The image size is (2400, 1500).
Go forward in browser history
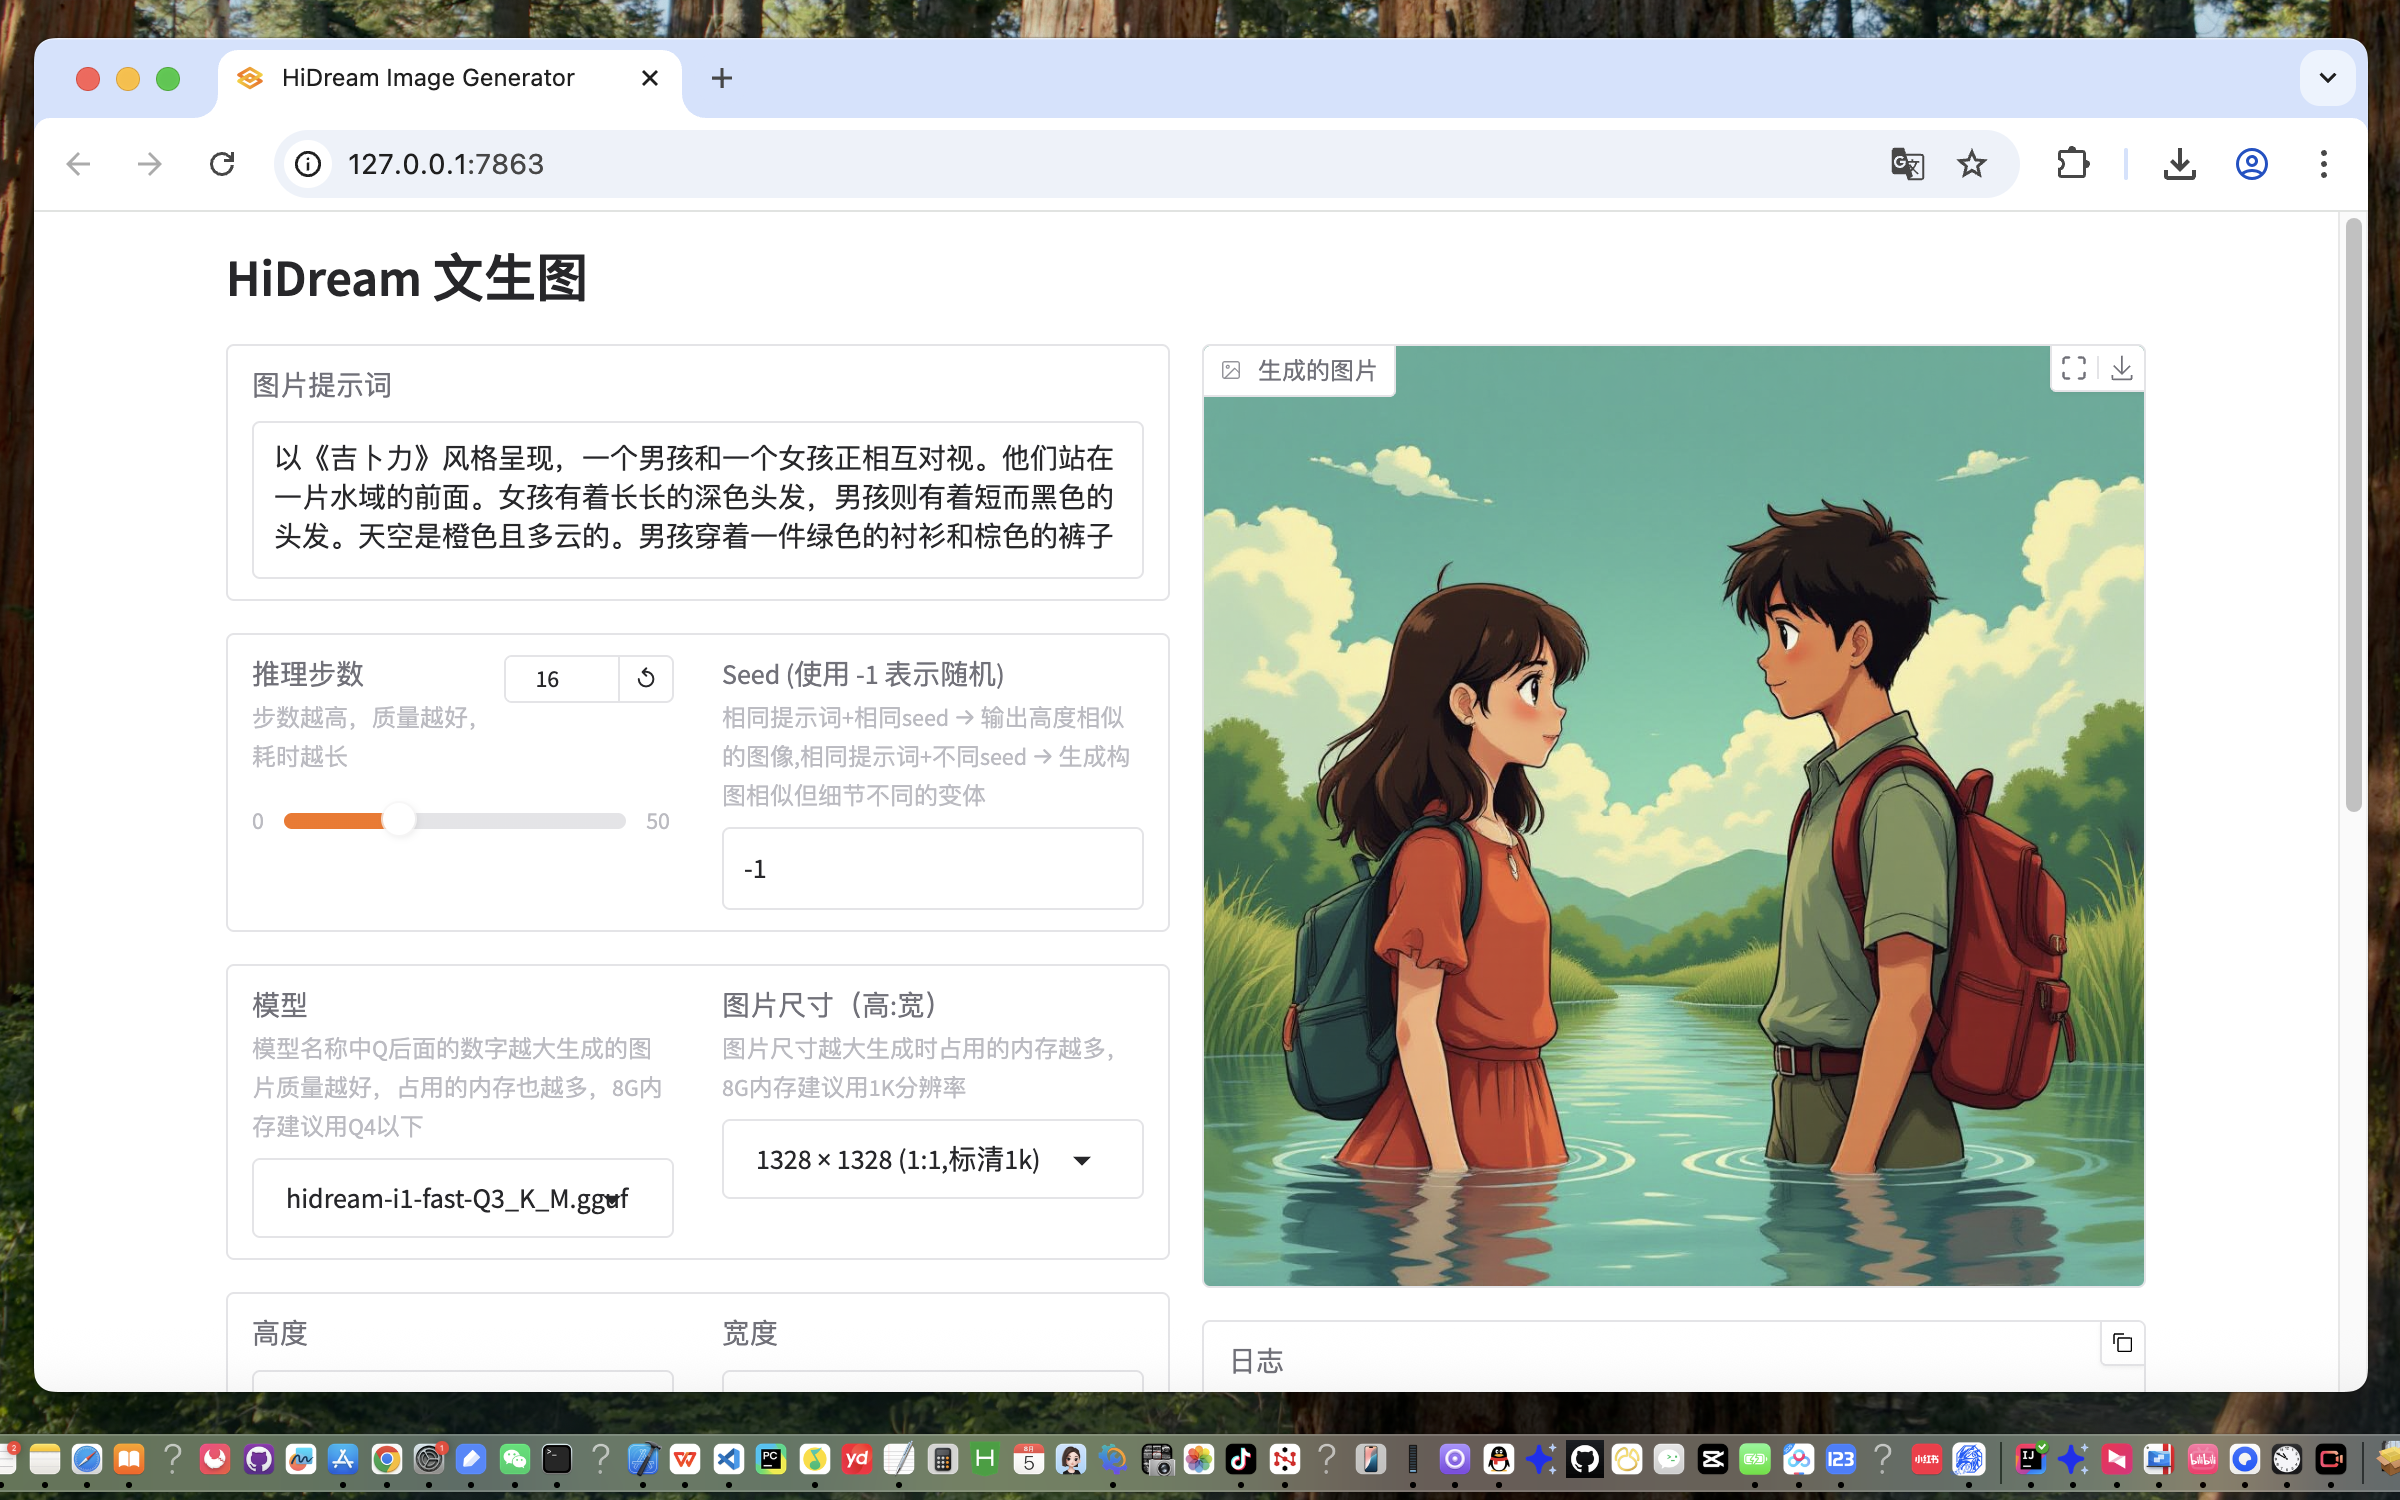[150, 164]
